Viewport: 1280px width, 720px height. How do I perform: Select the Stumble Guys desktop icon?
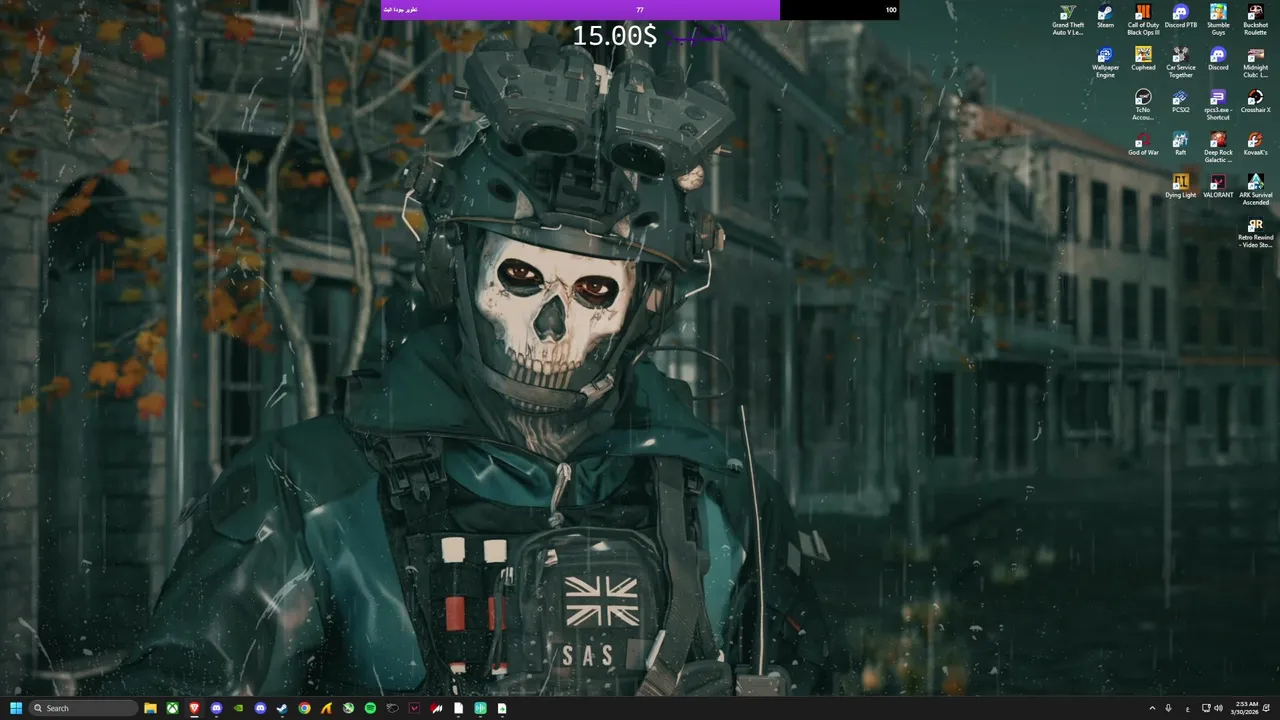pyautogui.click(x=1218, y=20)
